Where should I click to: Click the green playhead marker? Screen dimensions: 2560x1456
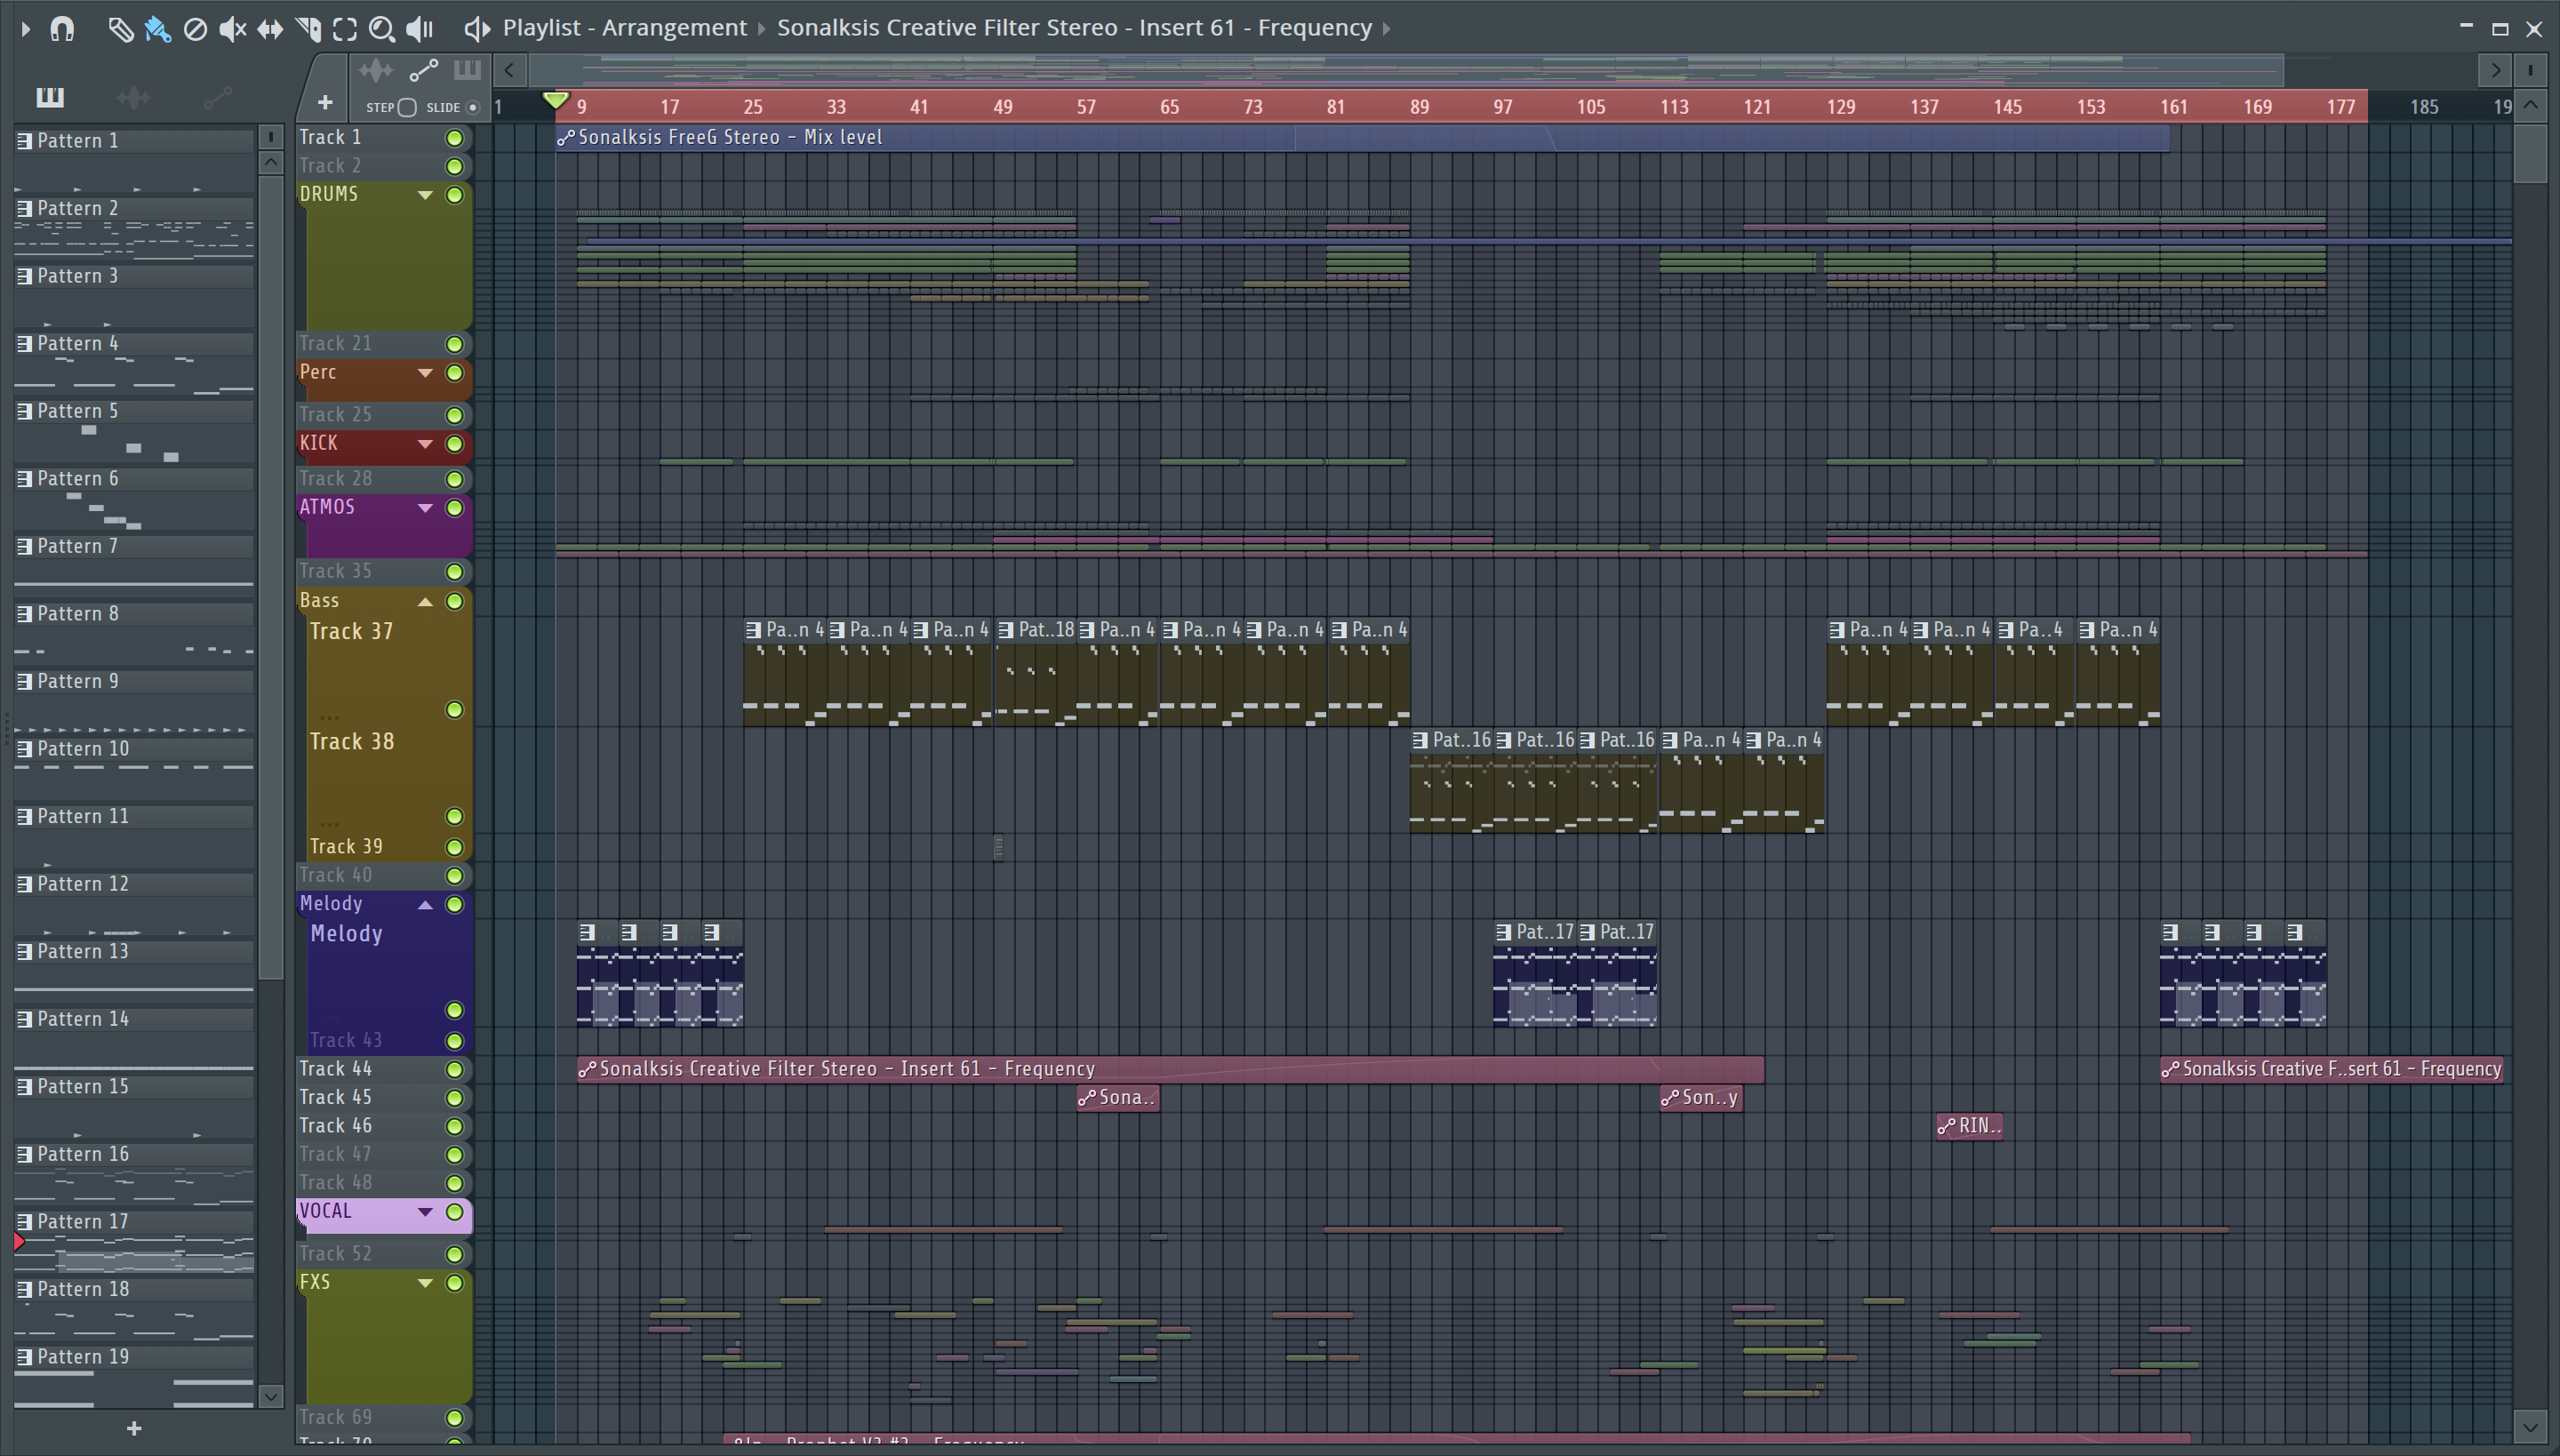point(556,100)
